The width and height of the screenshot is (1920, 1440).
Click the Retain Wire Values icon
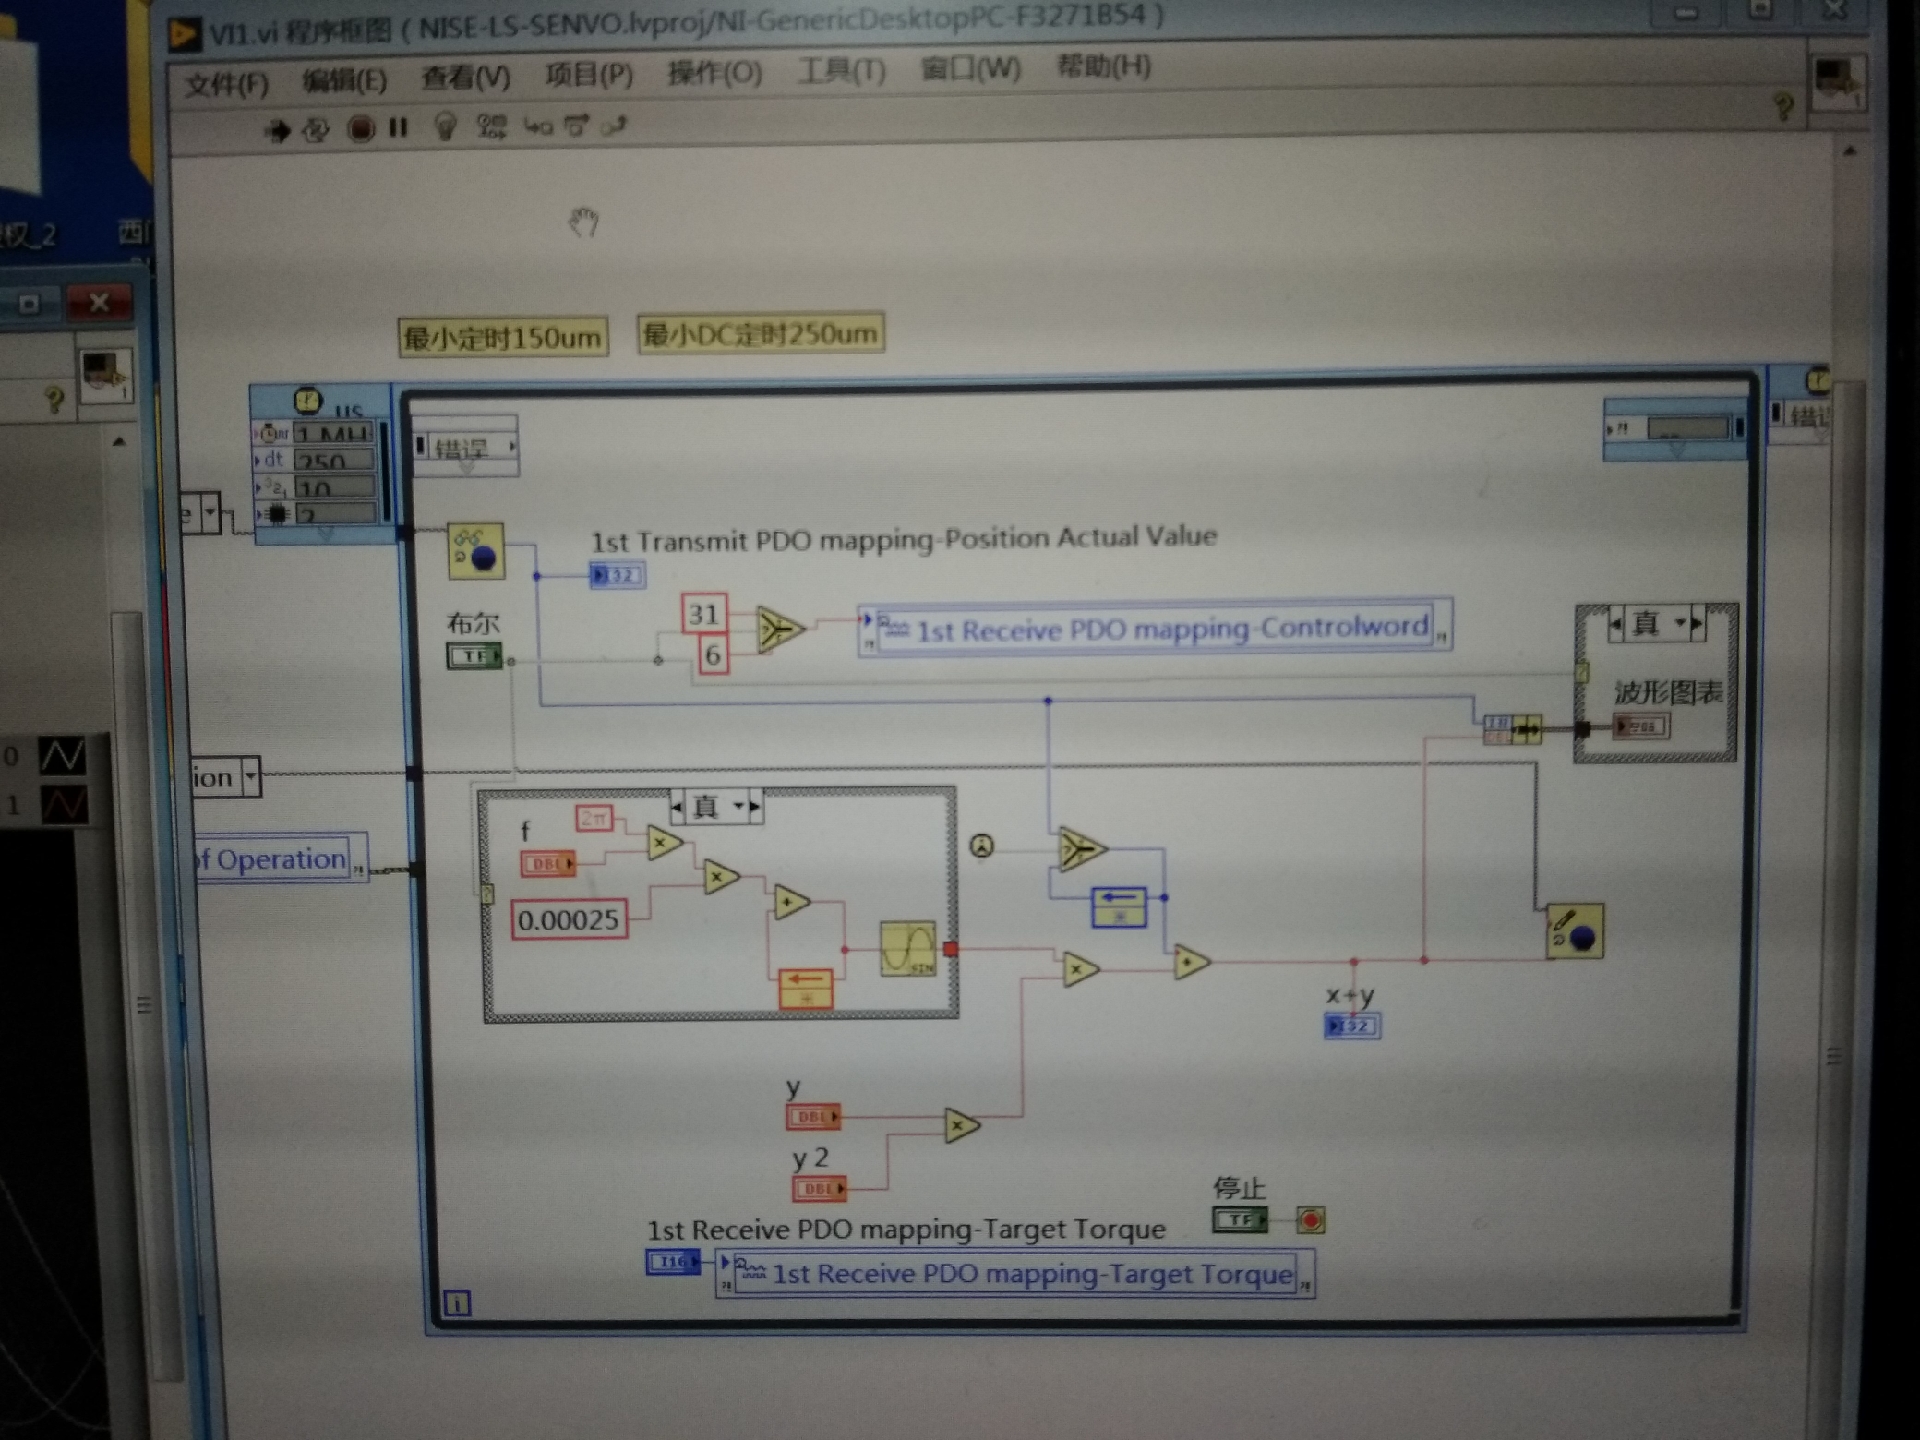(491, 126)
